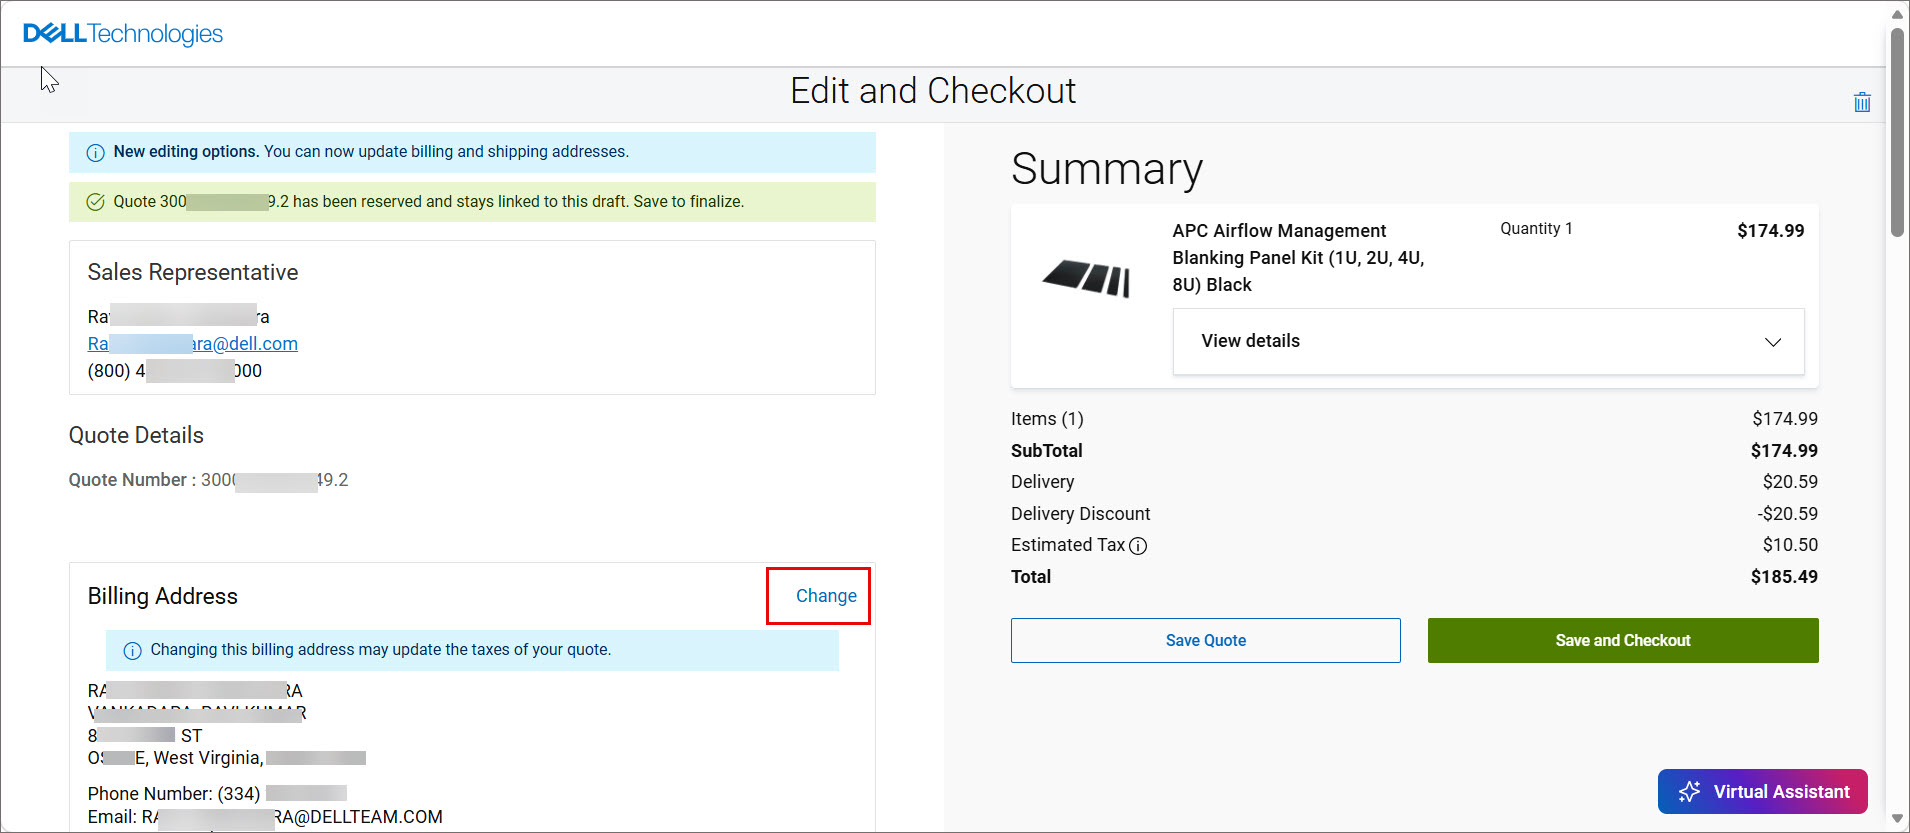Click the scrollbar up arrow
The width and height of the screenshot is (1910, 833).
coord(1897,14)
